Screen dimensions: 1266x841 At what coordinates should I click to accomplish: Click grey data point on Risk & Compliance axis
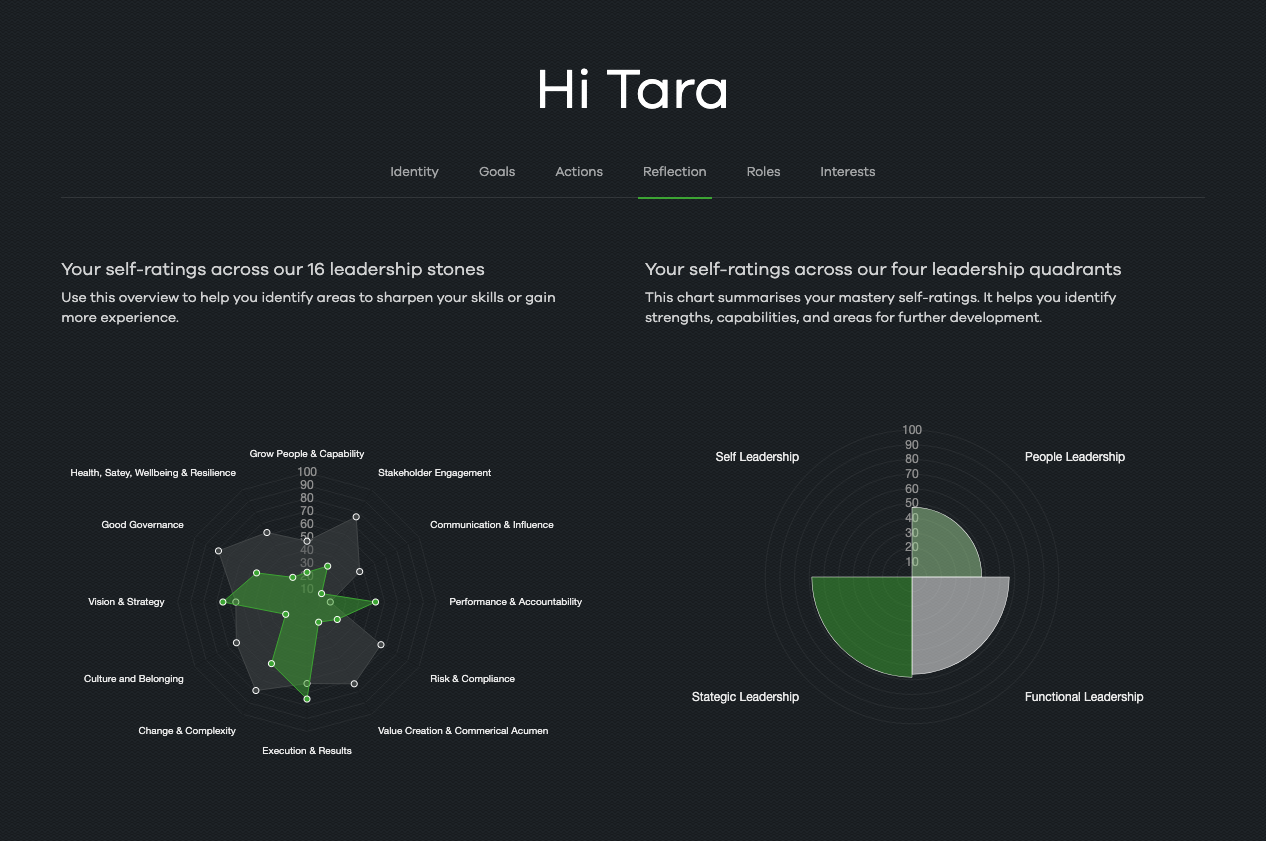pos(380,645)
